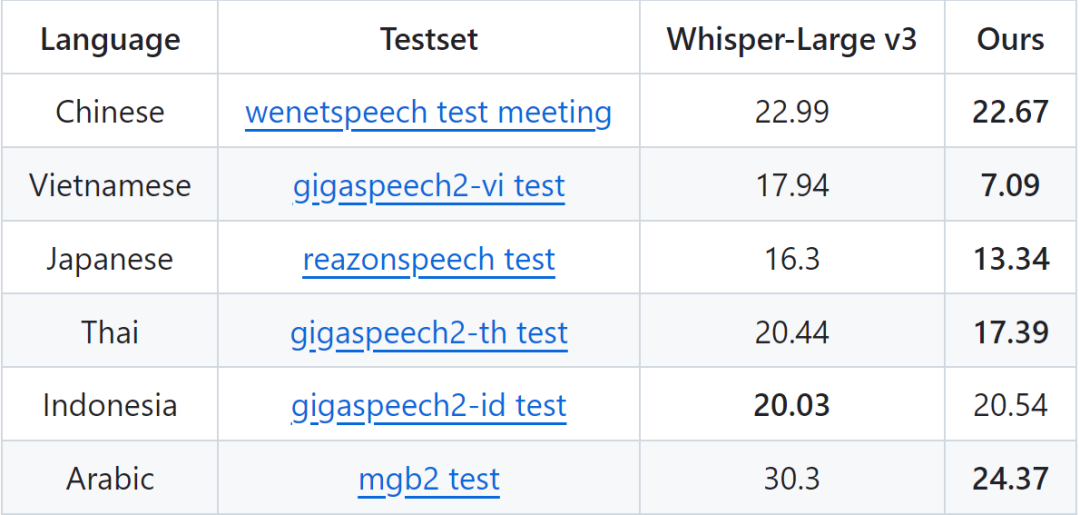Image resolution: width=1080 pixels, height=515 pixels.
Task: Click the bold 20.03 Whisper score
Action: click(x=791, y=406)
